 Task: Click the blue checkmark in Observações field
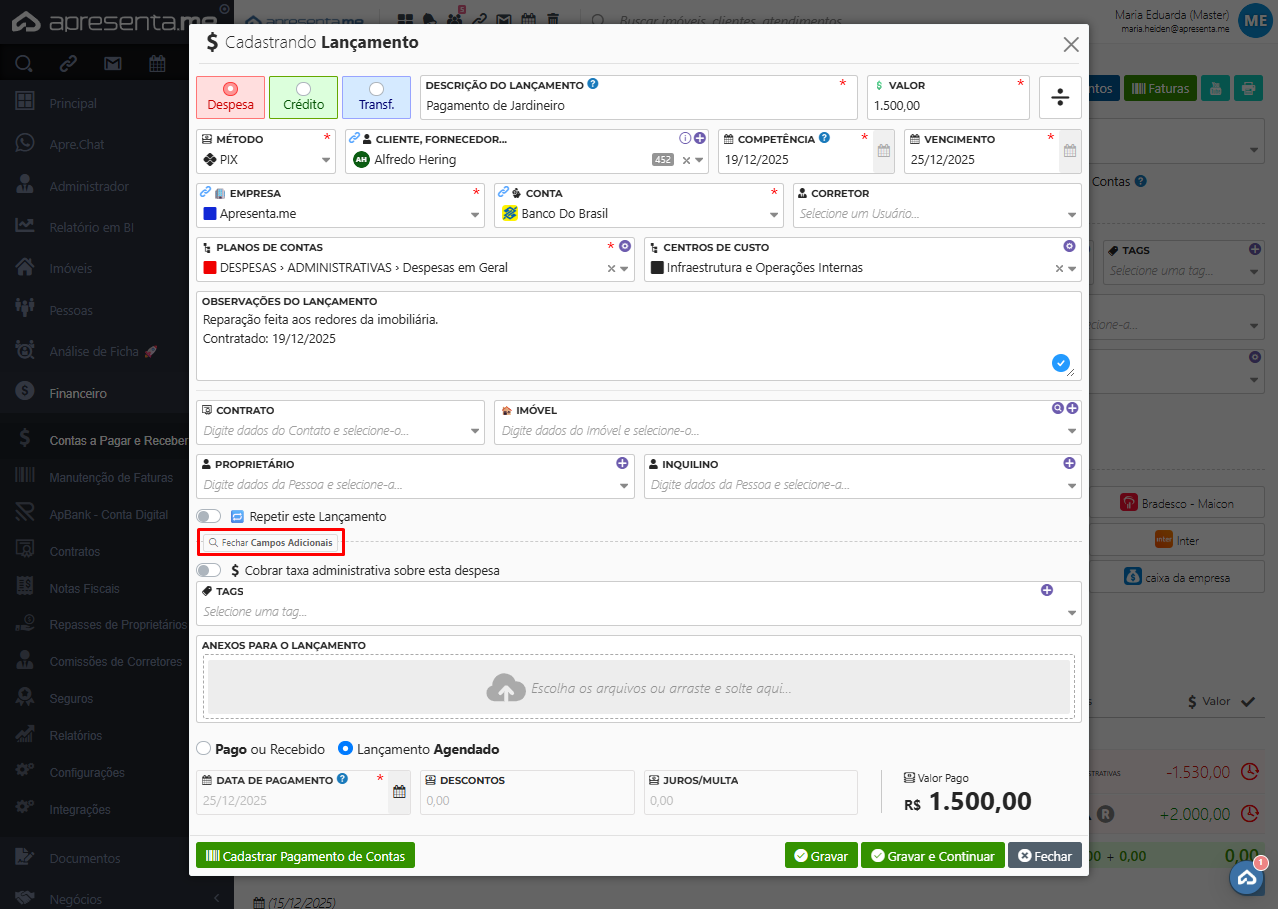pyautogui.click(x=1060, y=363)
